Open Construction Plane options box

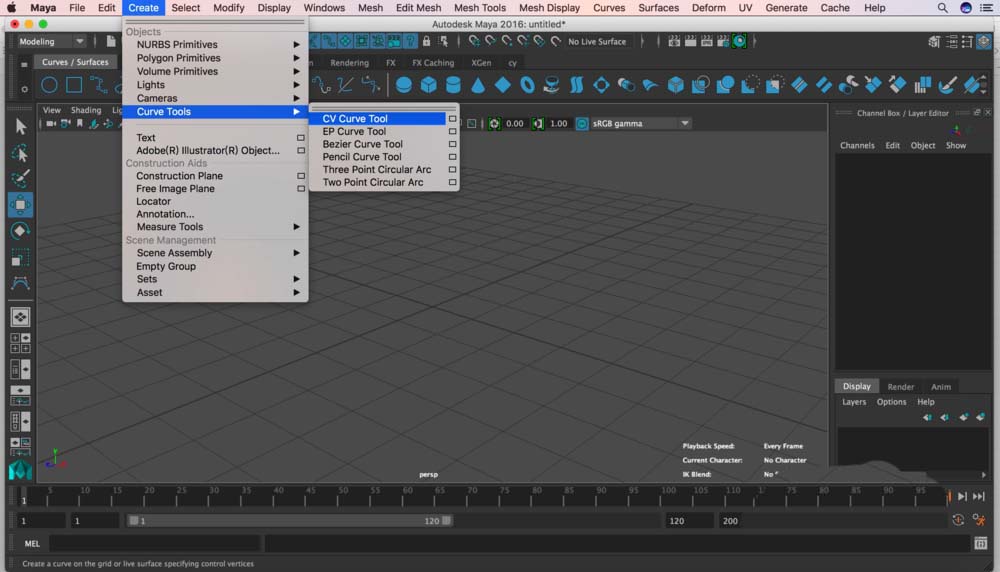tap(301, 176)
